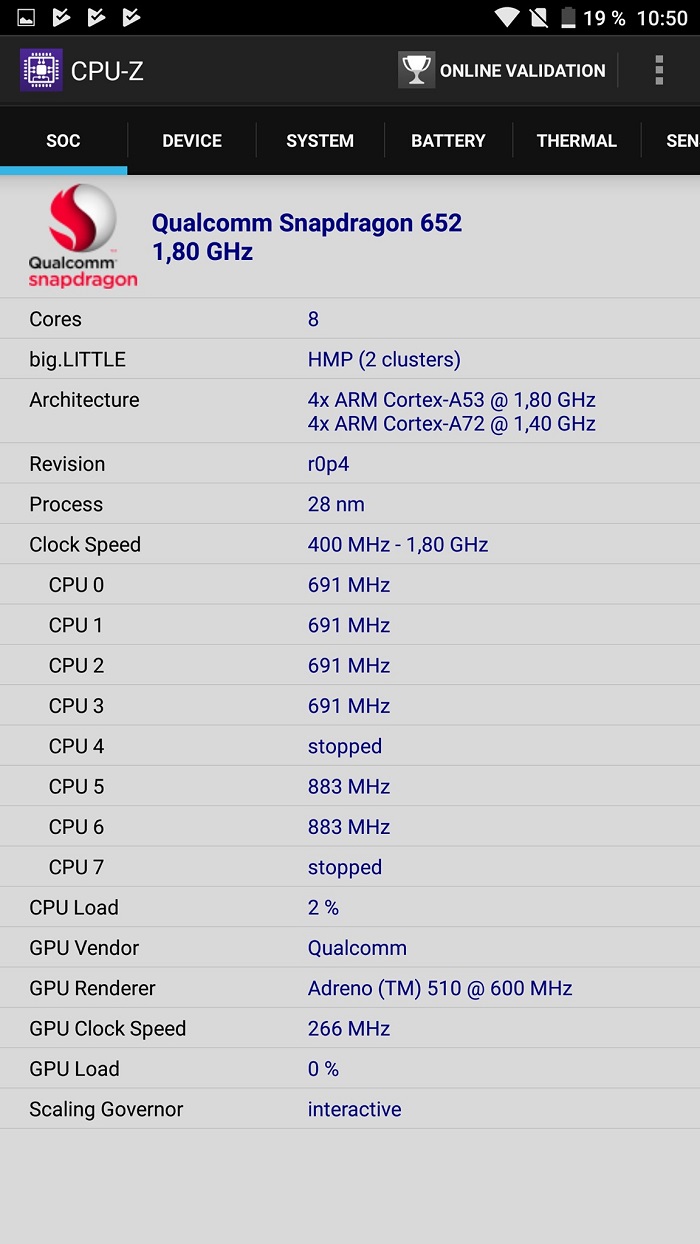Tap the Qualcomm Snapdragon logo
The width and height of the screenshot is (700, 1244).
[x=82, y=237]
